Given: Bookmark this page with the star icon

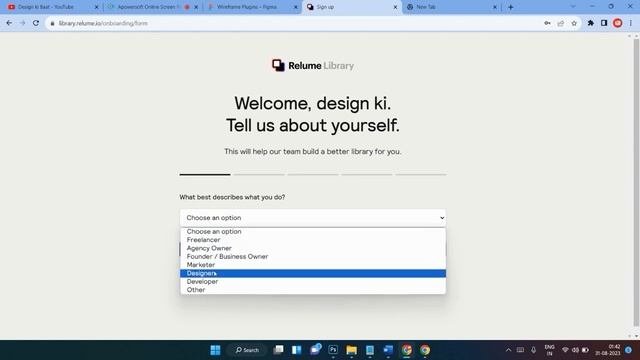Looking at the screenshot, I should point(574,23).
